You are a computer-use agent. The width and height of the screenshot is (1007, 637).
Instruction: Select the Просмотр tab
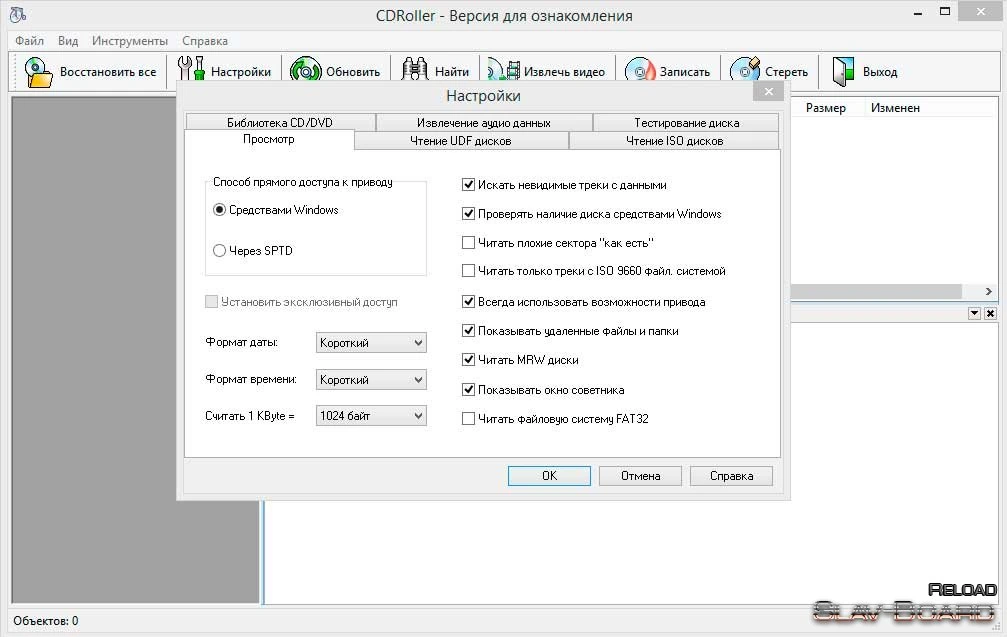(x=268, y=139)
